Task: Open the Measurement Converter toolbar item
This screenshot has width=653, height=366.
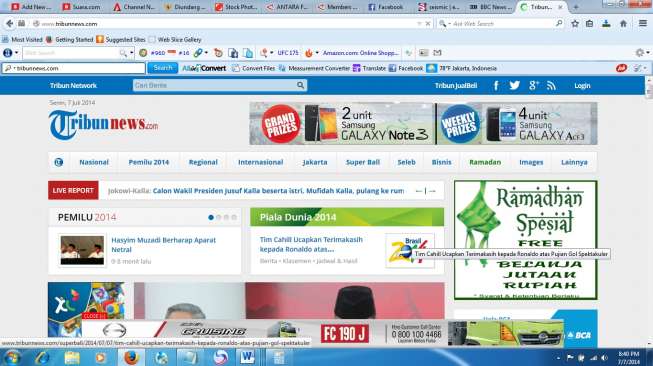Action: 314,68
